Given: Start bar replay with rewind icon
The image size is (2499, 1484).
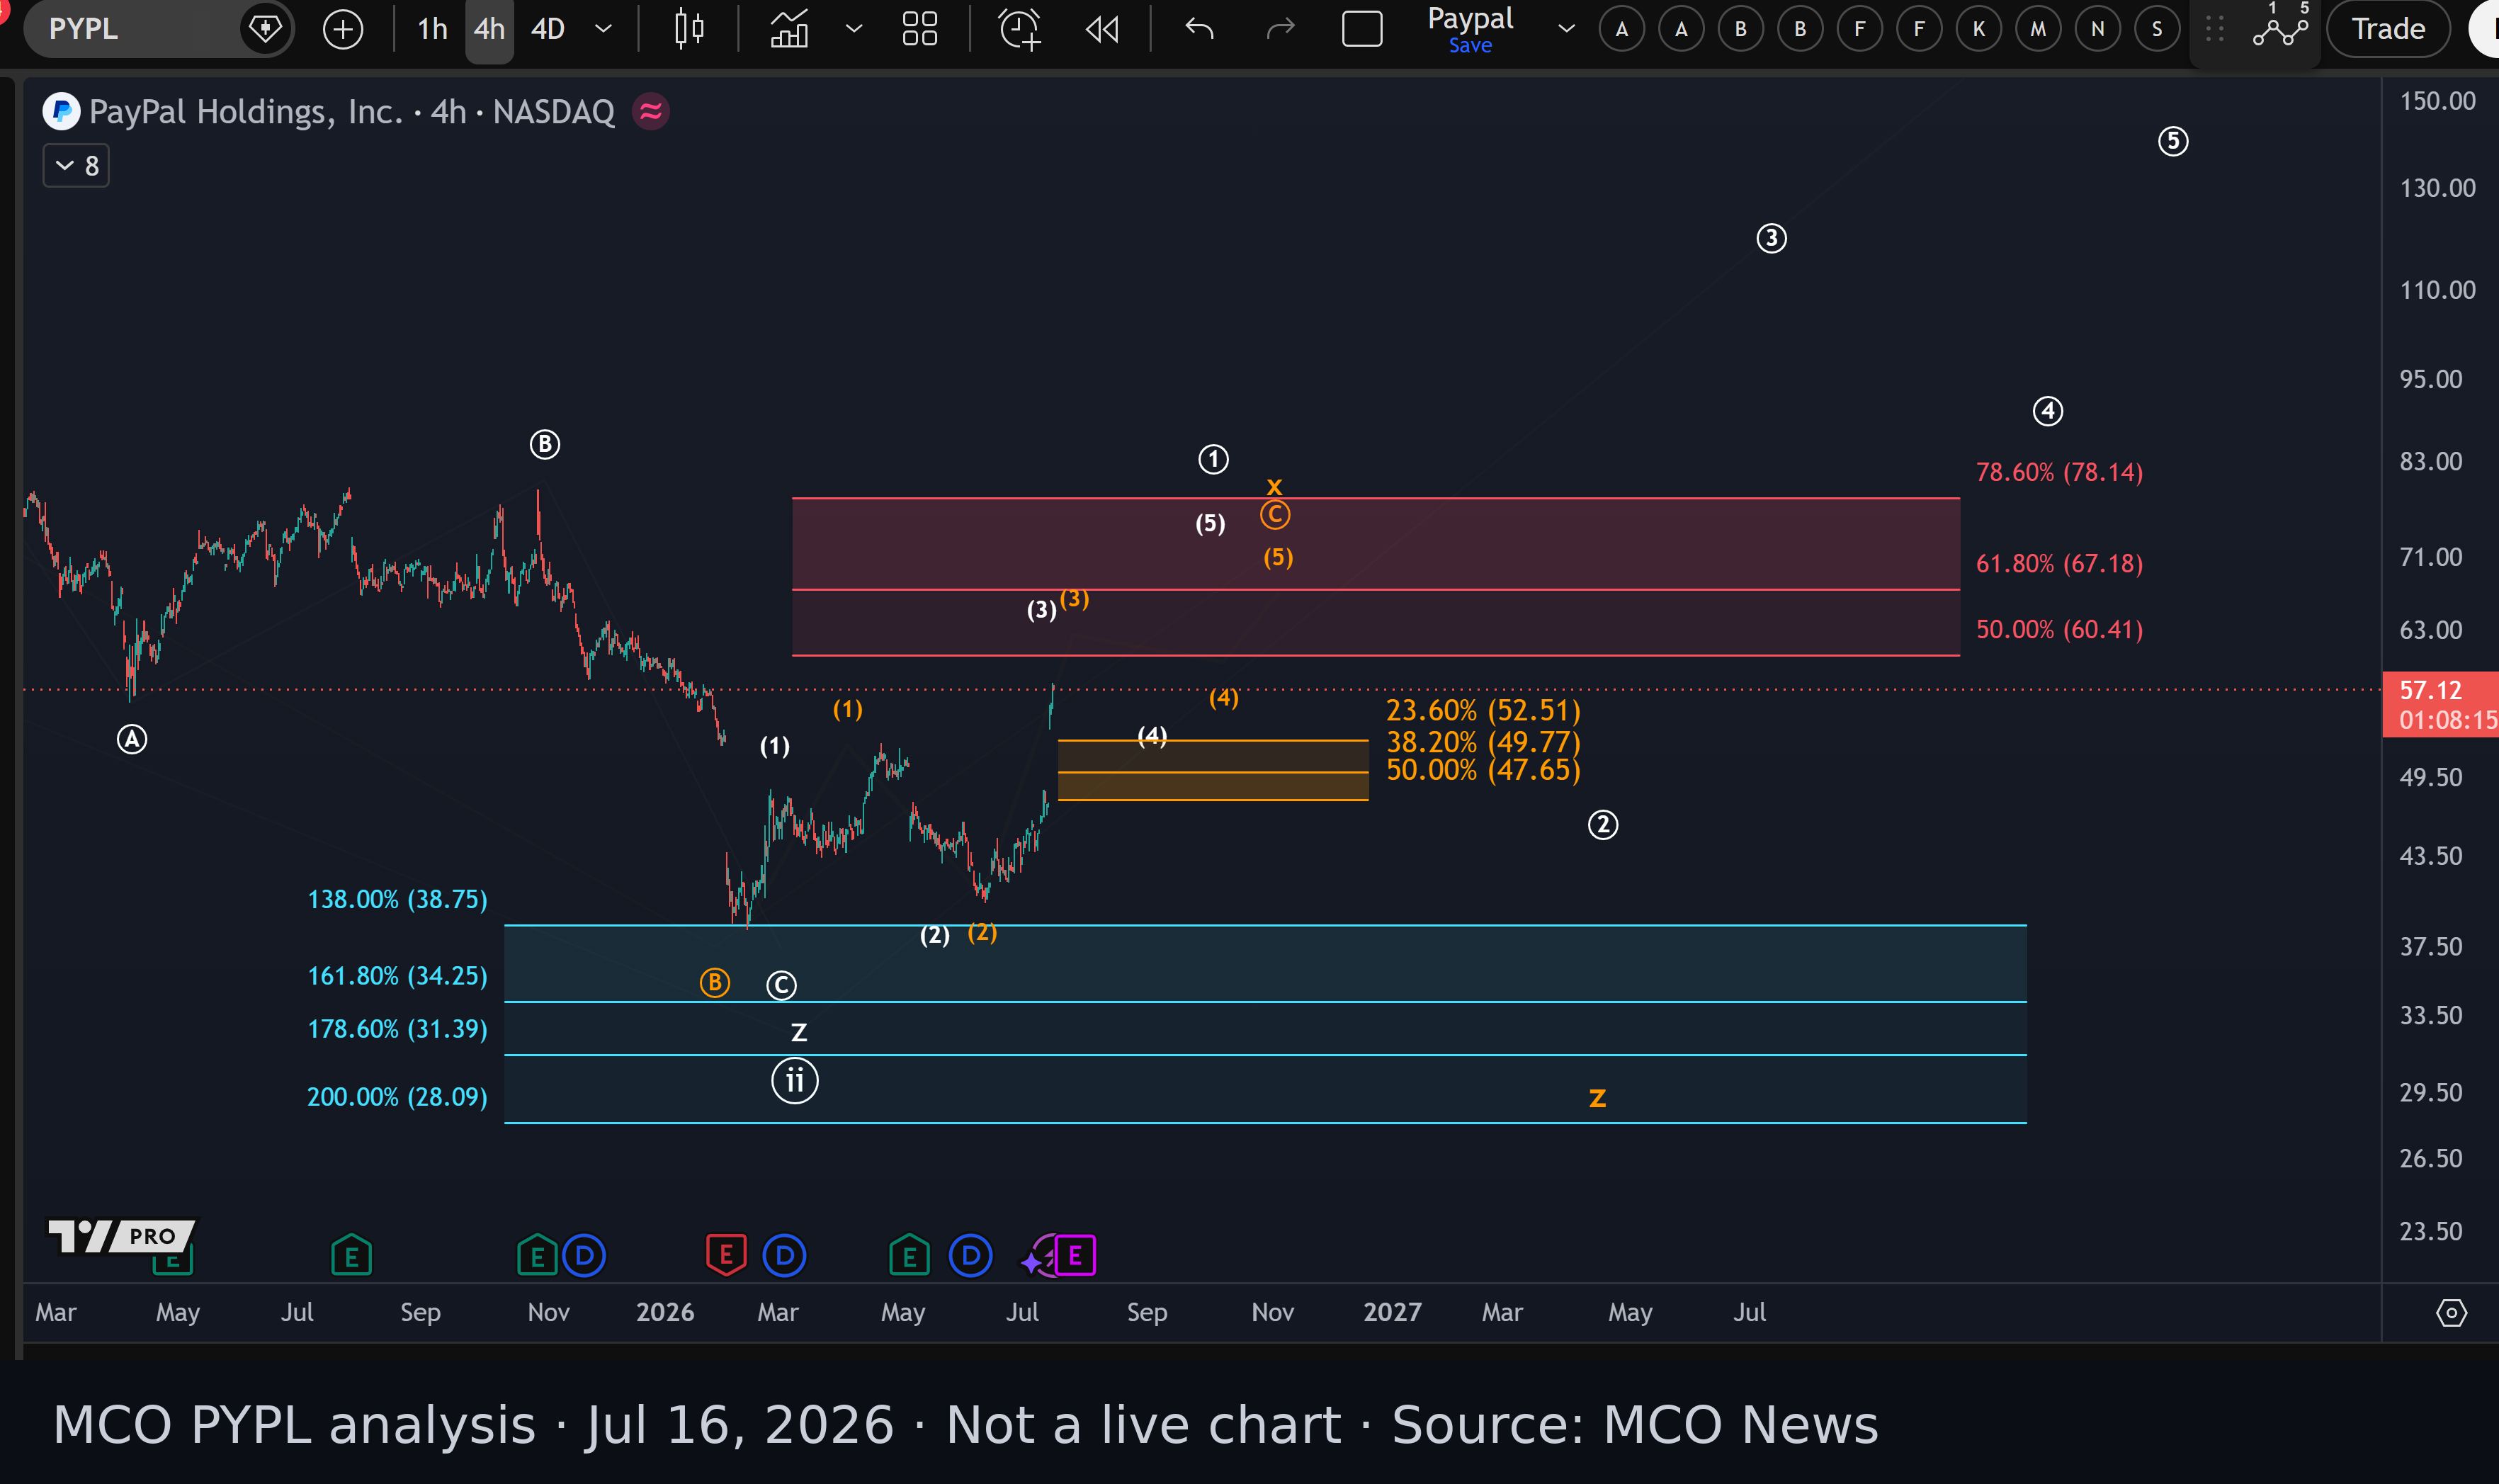Looking at the screenshot, I should tap(1102, 28).
